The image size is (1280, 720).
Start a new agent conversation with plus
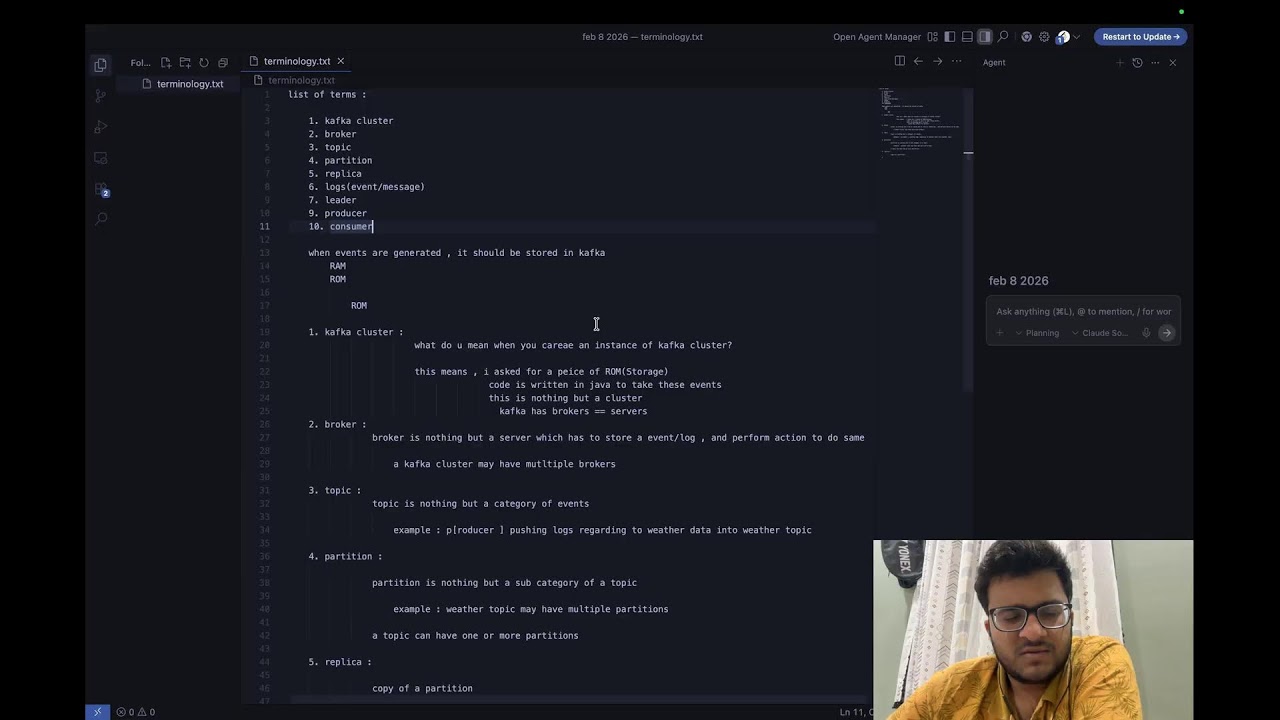click(1120, 62)
